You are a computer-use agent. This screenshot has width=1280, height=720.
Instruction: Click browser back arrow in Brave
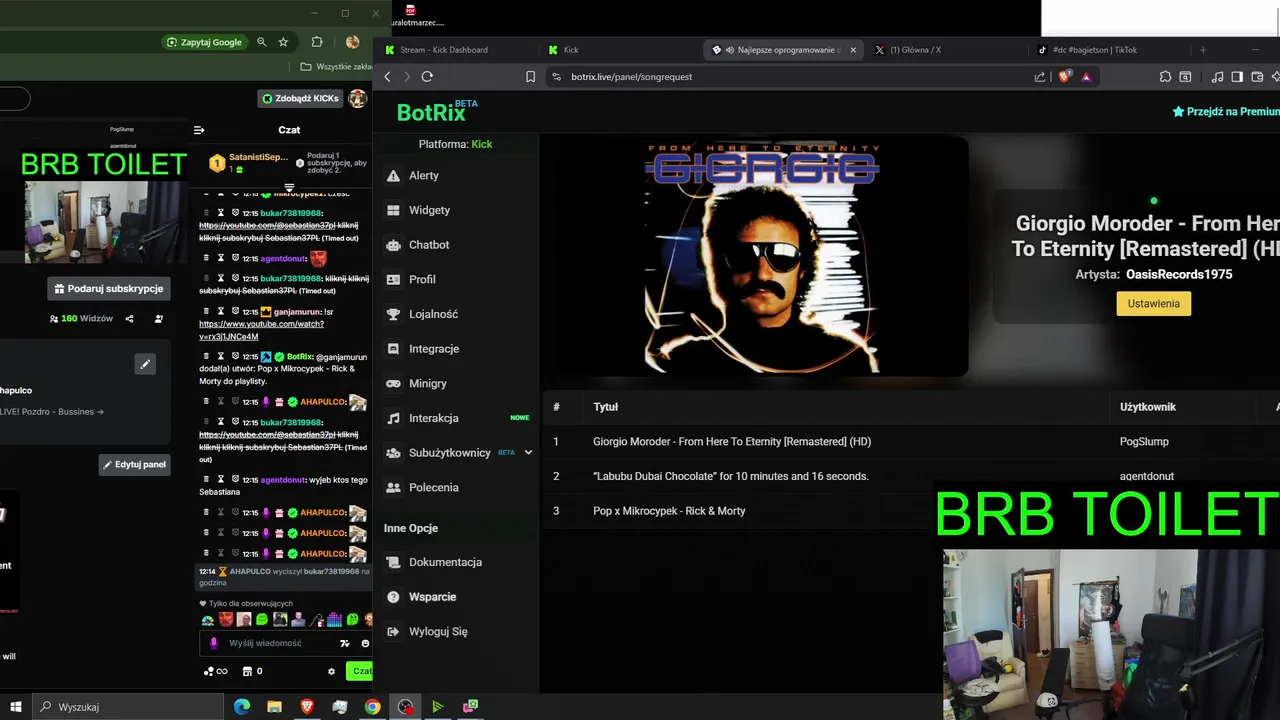(388, 77)
